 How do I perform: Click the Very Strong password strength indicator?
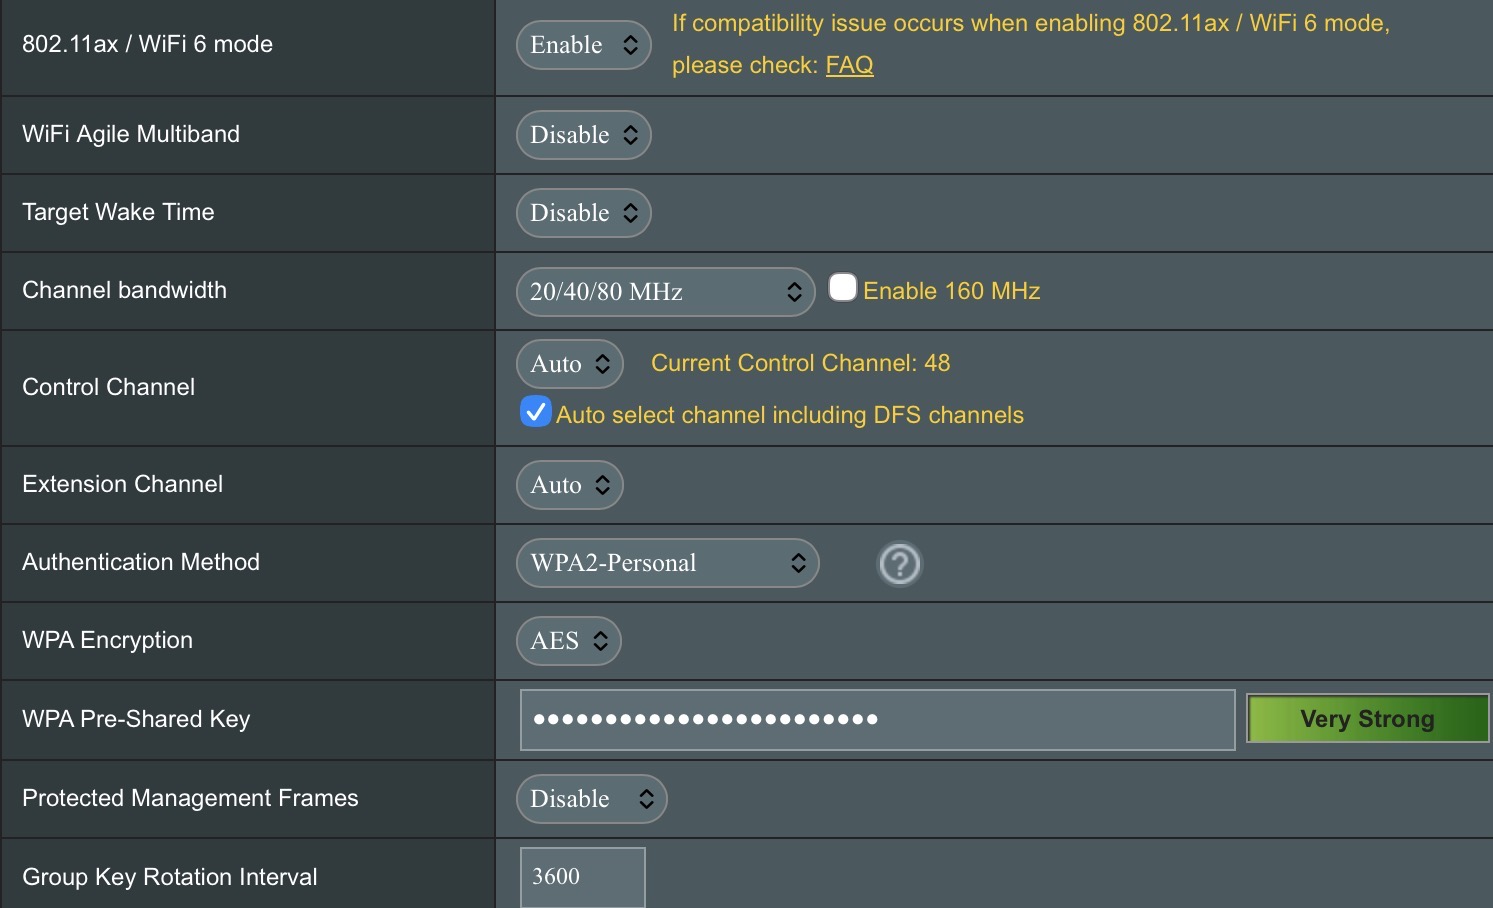tap(1367, 719)
